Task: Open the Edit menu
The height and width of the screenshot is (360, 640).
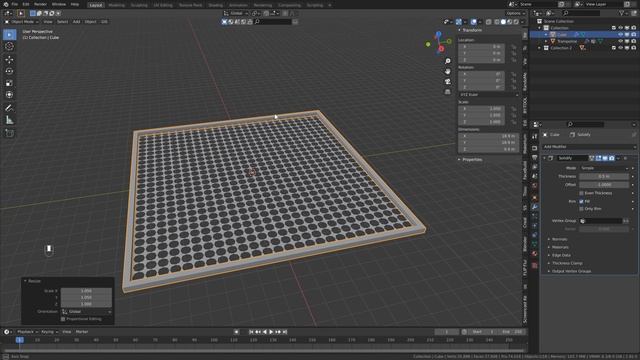Action: coord(26,4)
